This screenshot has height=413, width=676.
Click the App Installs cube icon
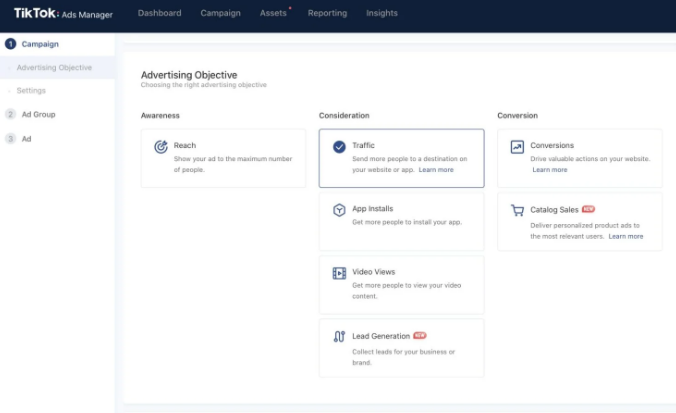tap(339, 210)
